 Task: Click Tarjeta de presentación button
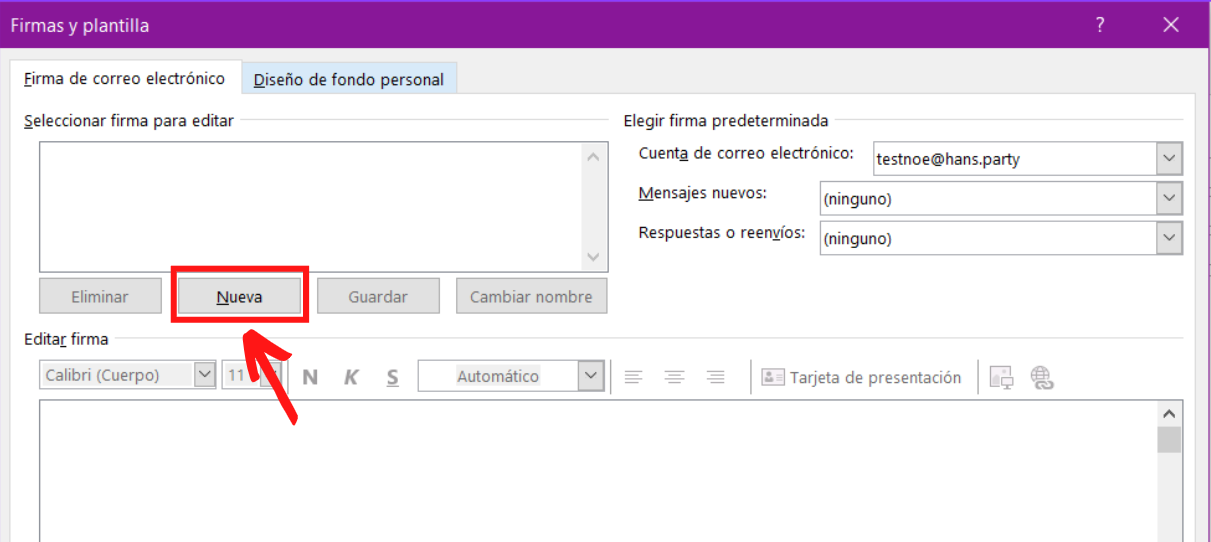point(862,377)
